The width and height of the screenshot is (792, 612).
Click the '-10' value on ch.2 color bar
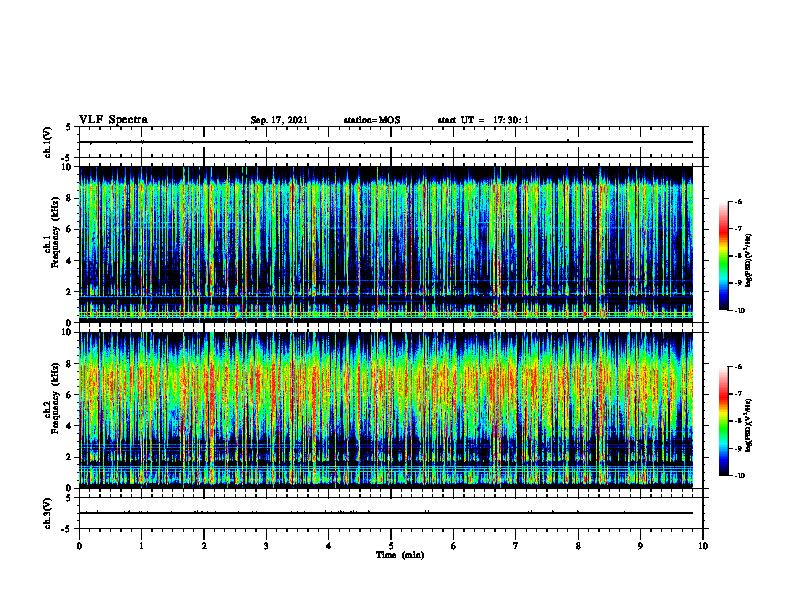pyautogui.click(x=739, y=476)
